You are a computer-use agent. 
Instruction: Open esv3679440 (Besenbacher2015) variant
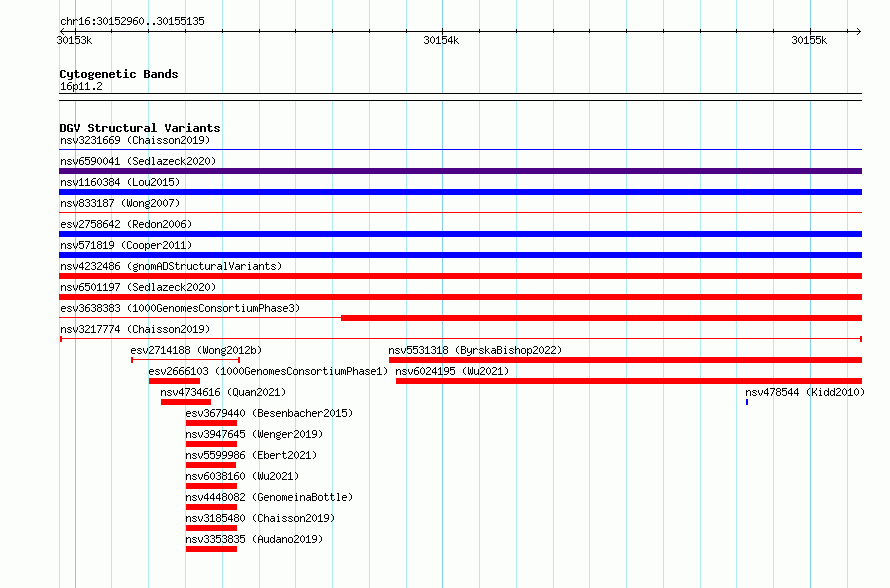pyautogui.click(x=269, y=413)
